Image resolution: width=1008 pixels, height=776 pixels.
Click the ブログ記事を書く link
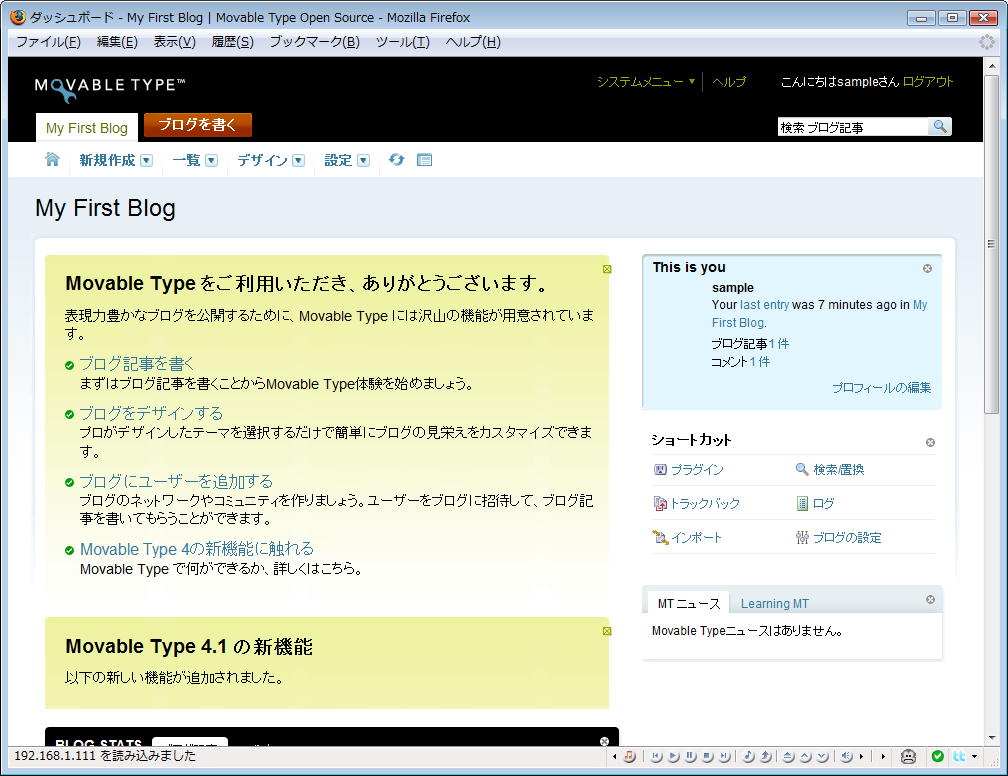136,364
